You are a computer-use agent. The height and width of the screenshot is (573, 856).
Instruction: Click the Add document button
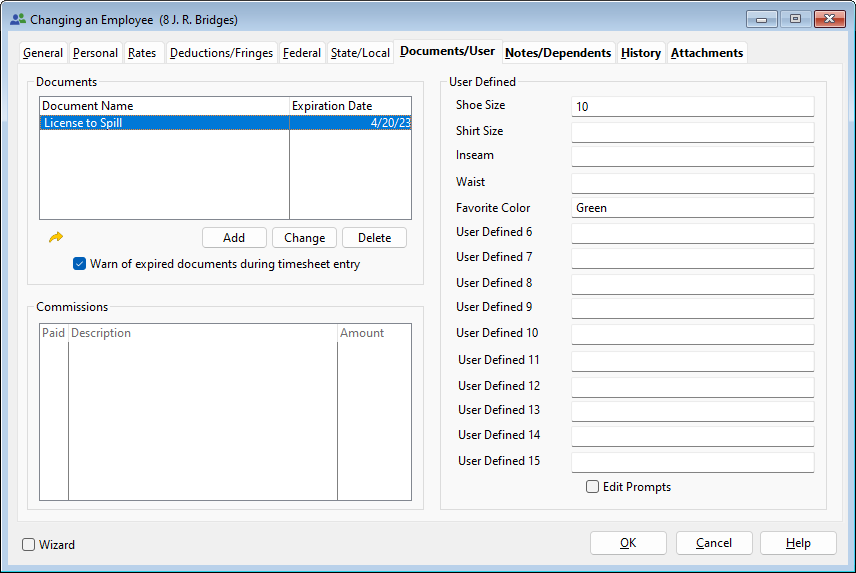click(234, 238)
